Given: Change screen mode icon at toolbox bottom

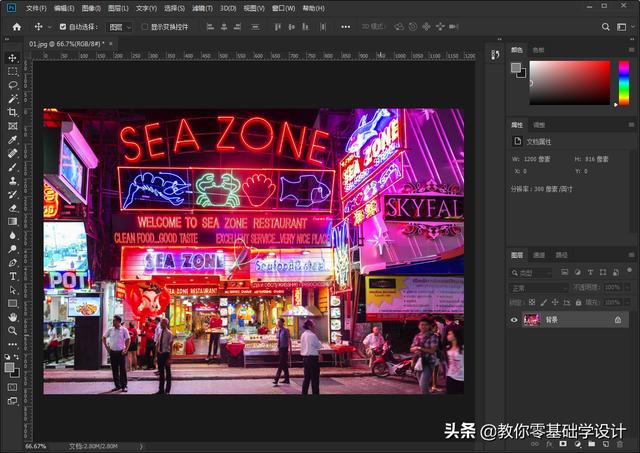Looking at the screenshot, I should pyautogui.click(x=13, y=401).
